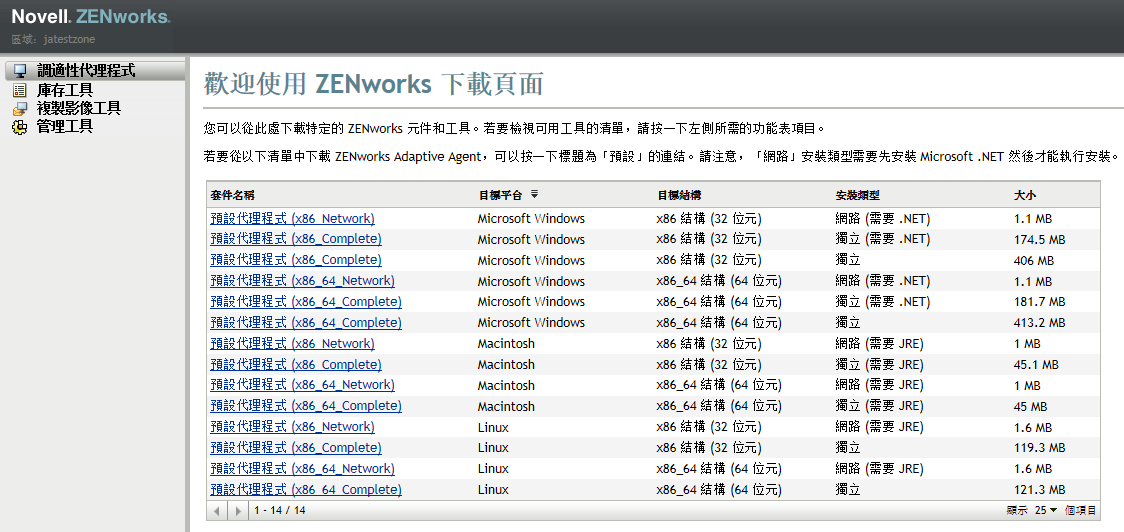Select the 119.3 MB size cell

coord(1039,448)
